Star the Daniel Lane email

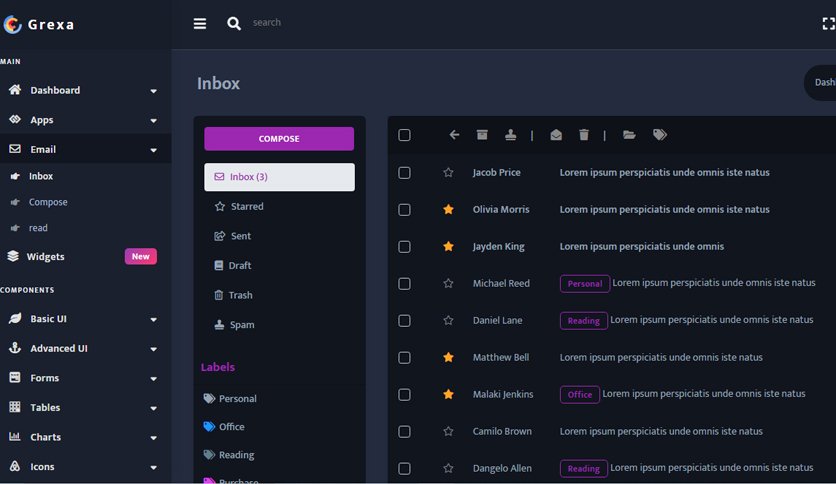tap(448, 320)
